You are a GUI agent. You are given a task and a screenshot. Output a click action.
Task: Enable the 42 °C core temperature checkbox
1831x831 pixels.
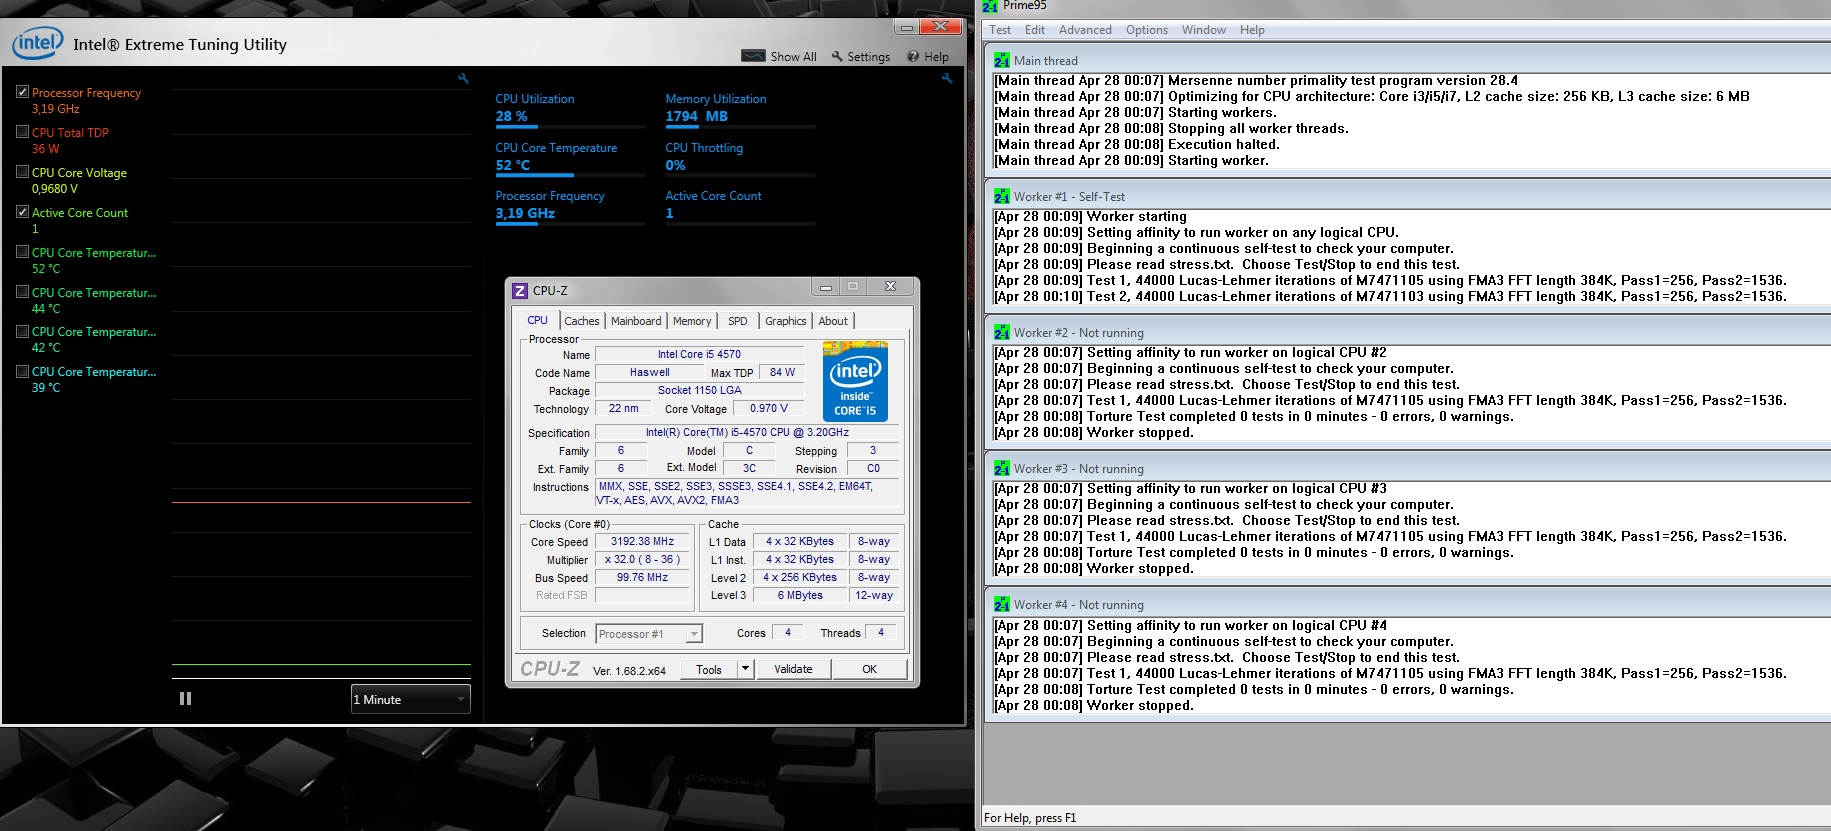[x=22, y=330]
